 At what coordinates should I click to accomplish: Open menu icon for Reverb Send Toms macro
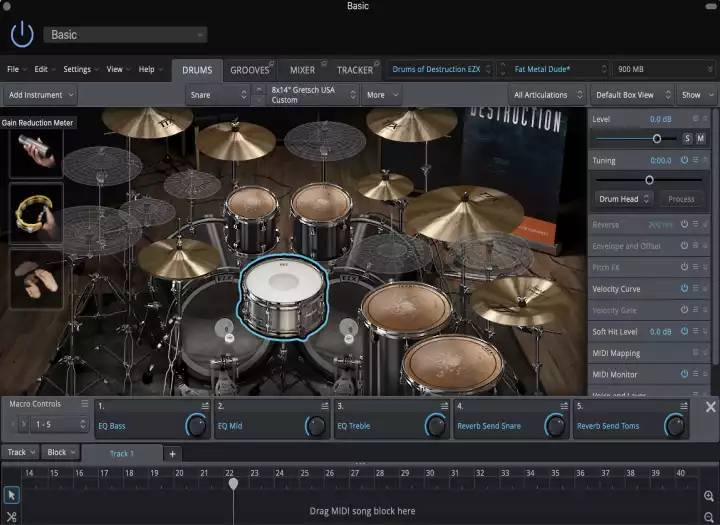tap(684, 406)
